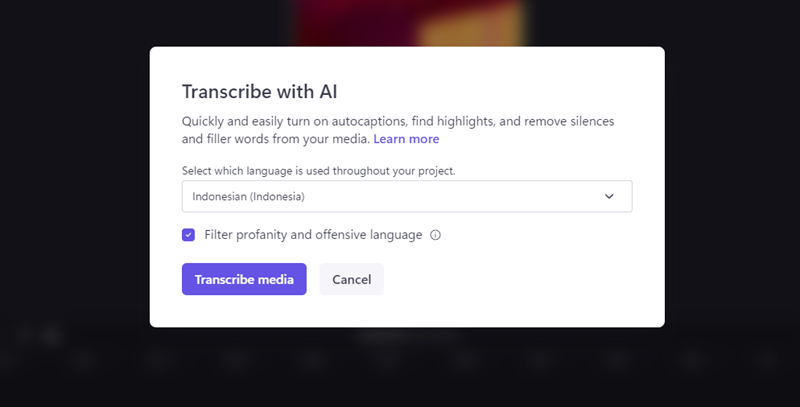Expand the 'Indonesian (Indonesia)' combo box
The image size is (800, 407).
(x=407, y=196)
